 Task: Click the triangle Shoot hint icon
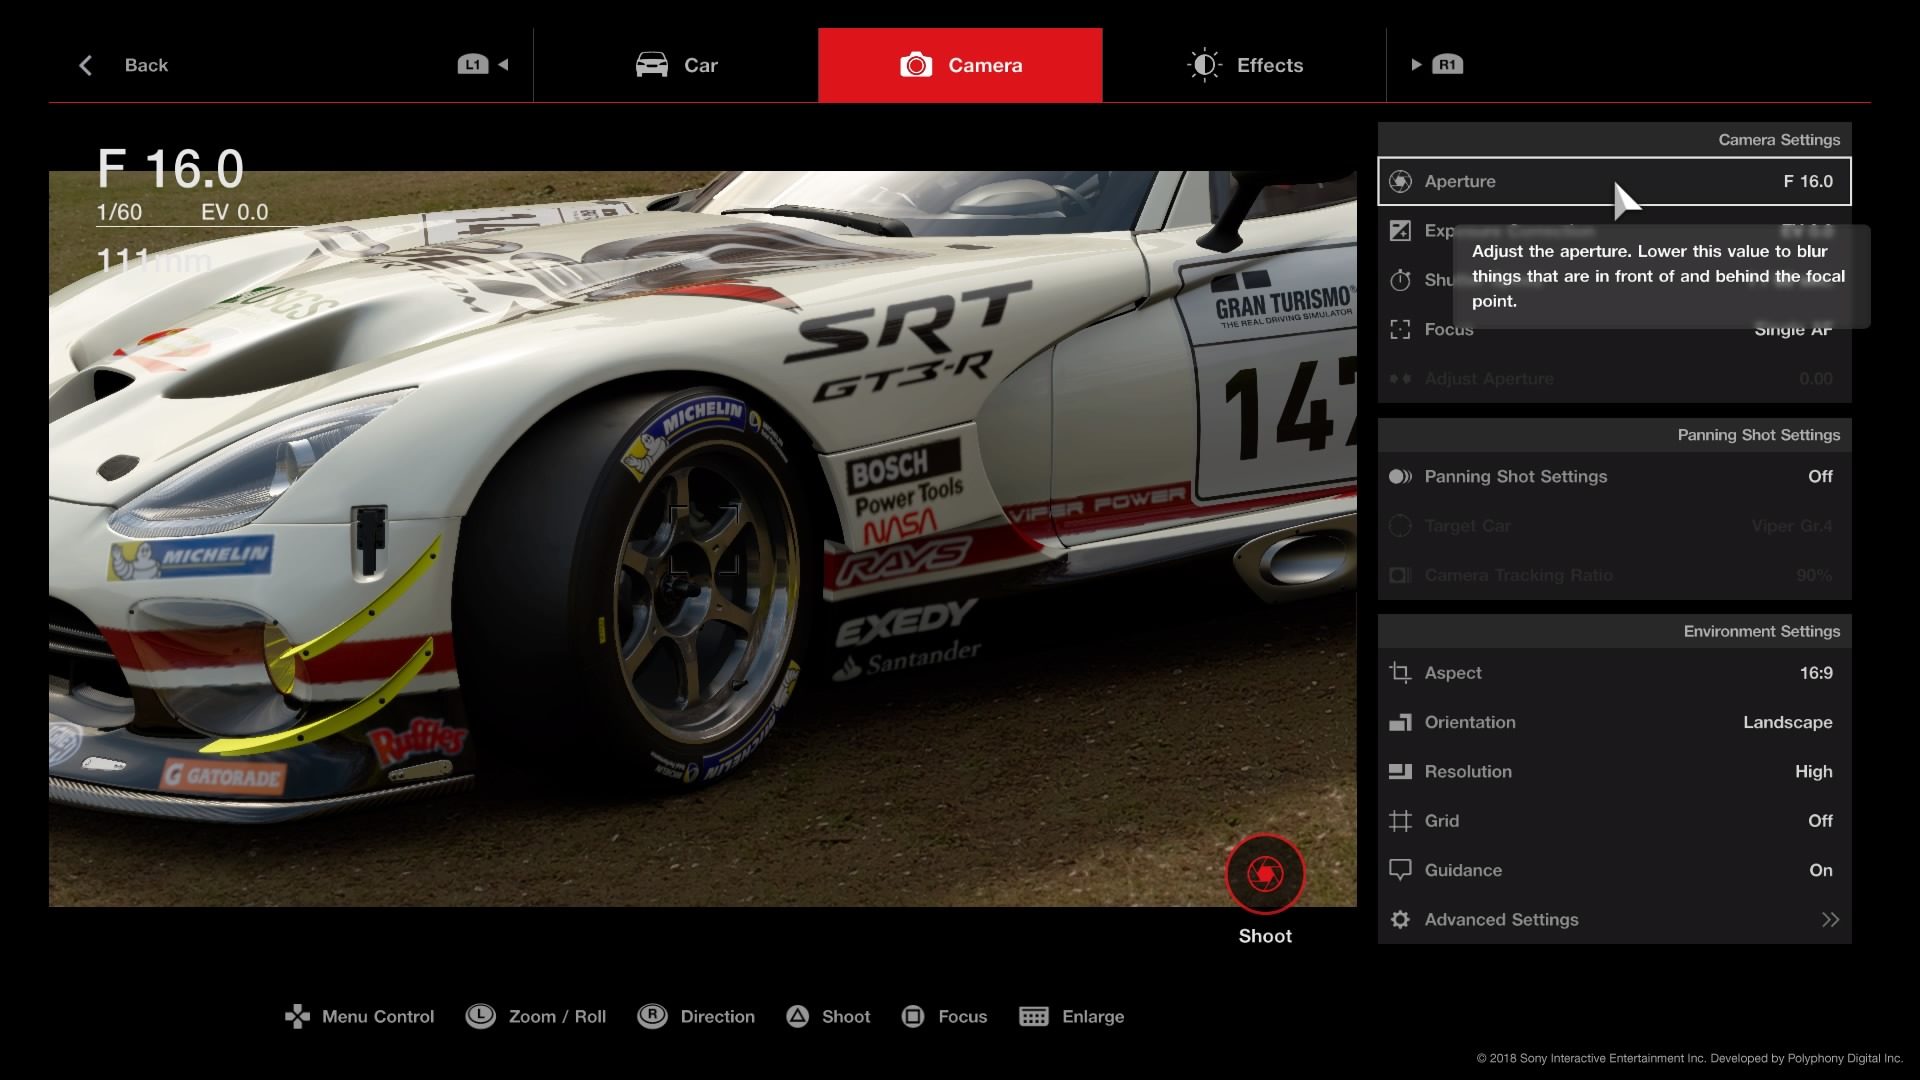point(797,1016)
